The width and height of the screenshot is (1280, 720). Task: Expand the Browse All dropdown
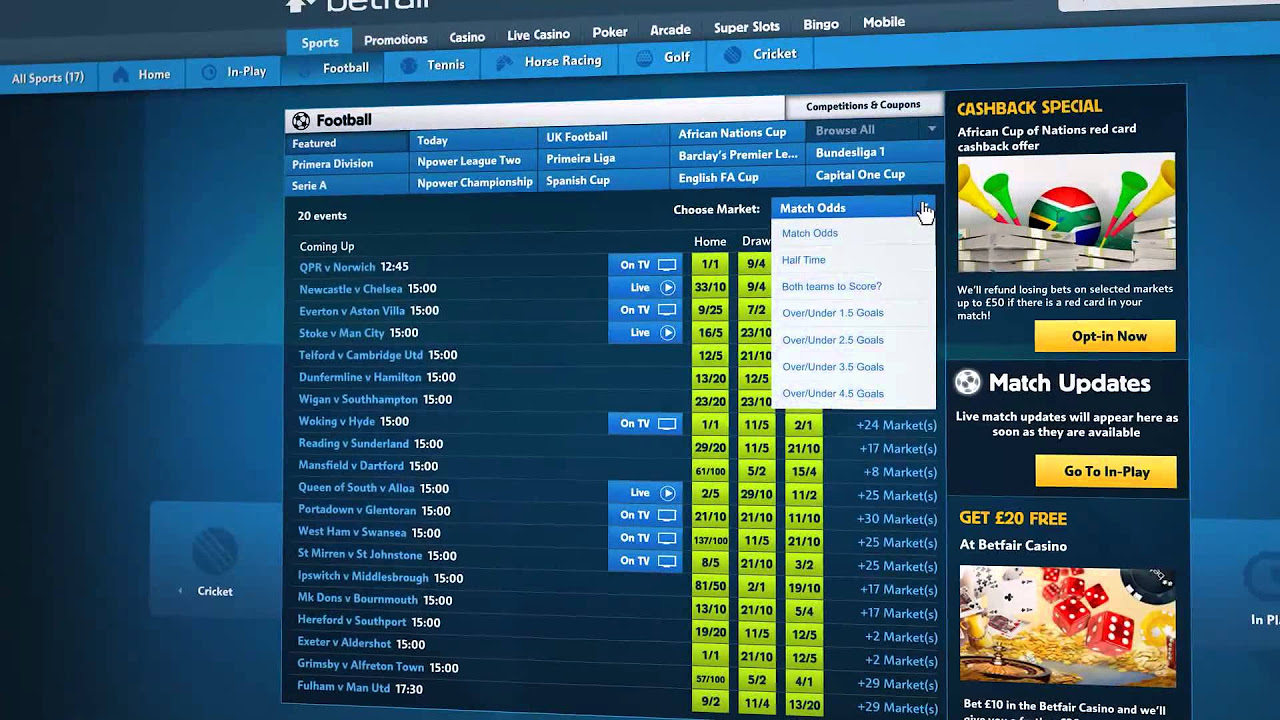(x=876, y=130)
